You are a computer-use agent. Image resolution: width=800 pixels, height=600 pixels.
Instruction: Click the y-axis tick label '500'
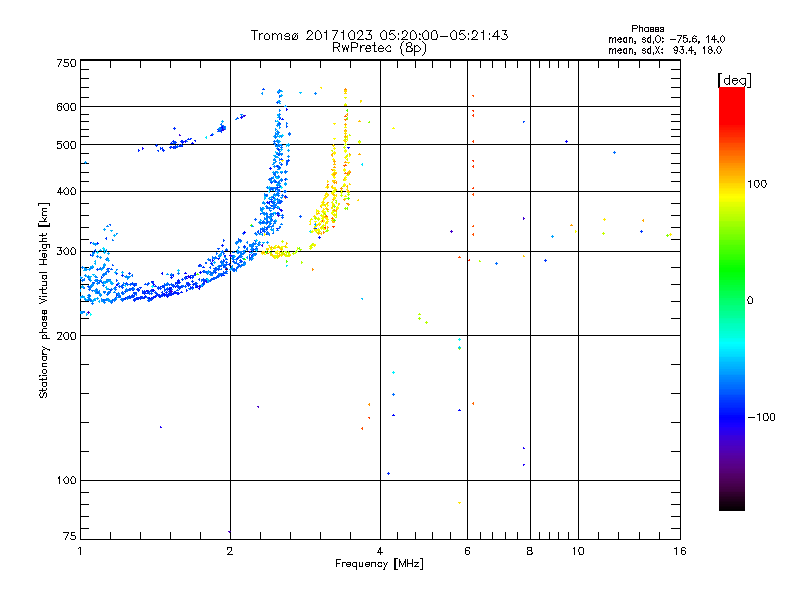pyautogui.click(x=66, y=145)
